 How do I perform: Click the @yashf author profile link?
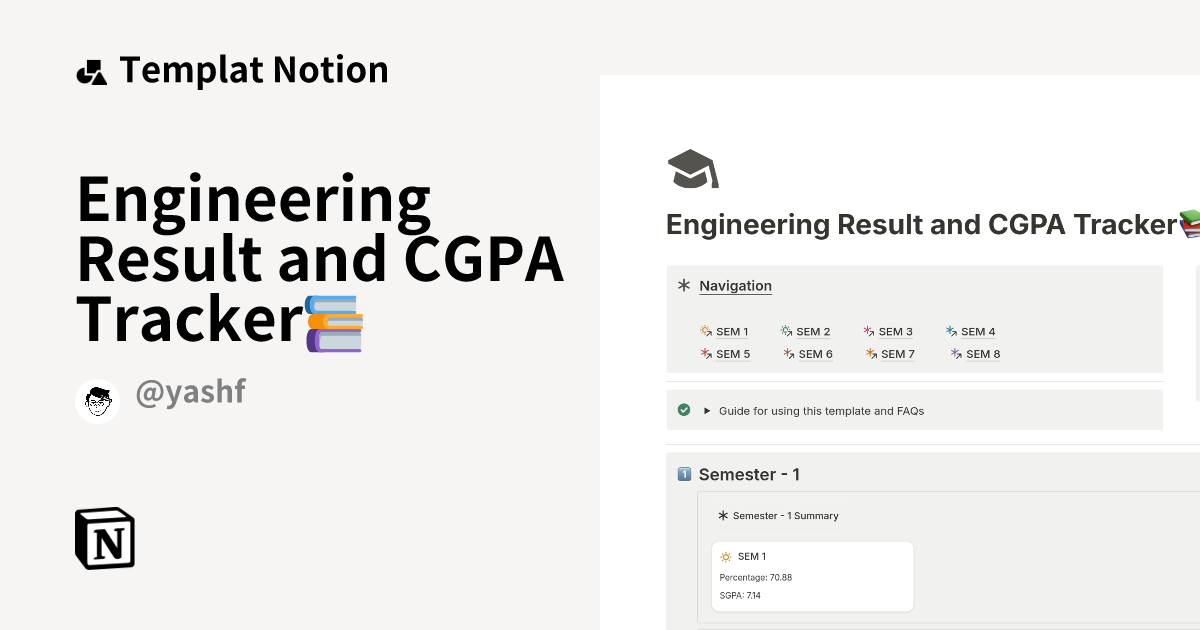pyautogui.click(x=191, y=391)
